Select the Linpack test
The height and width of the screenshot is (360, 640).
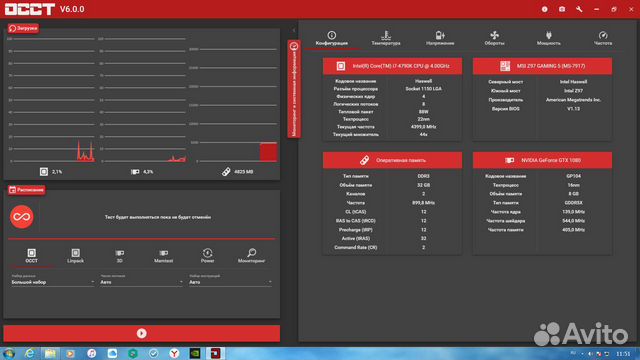click(x=76, y=256)
